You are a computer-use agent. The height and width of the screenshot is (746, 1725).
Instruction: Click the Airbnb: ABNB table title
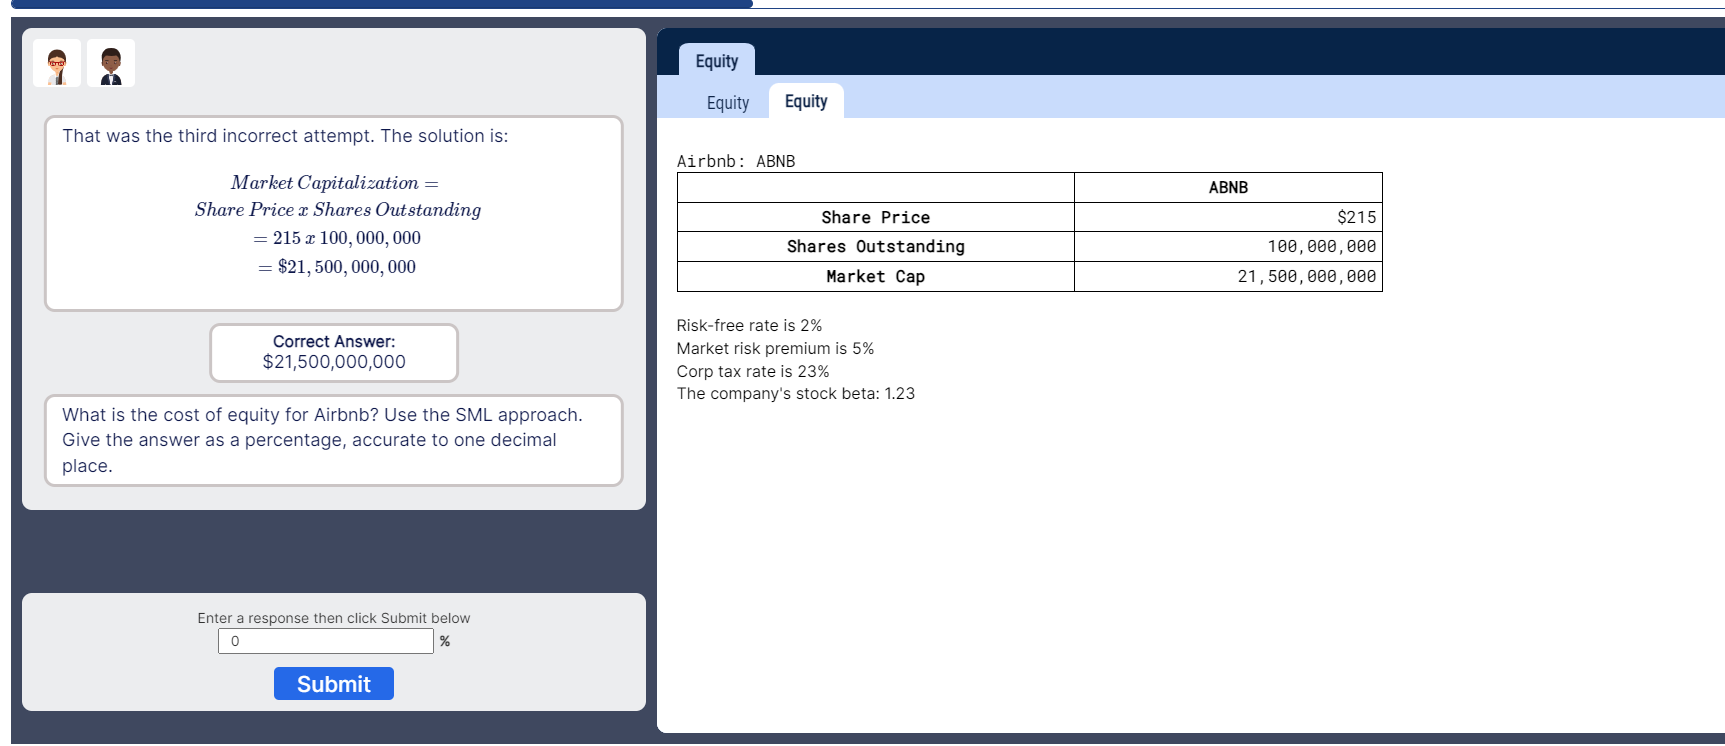736,161
